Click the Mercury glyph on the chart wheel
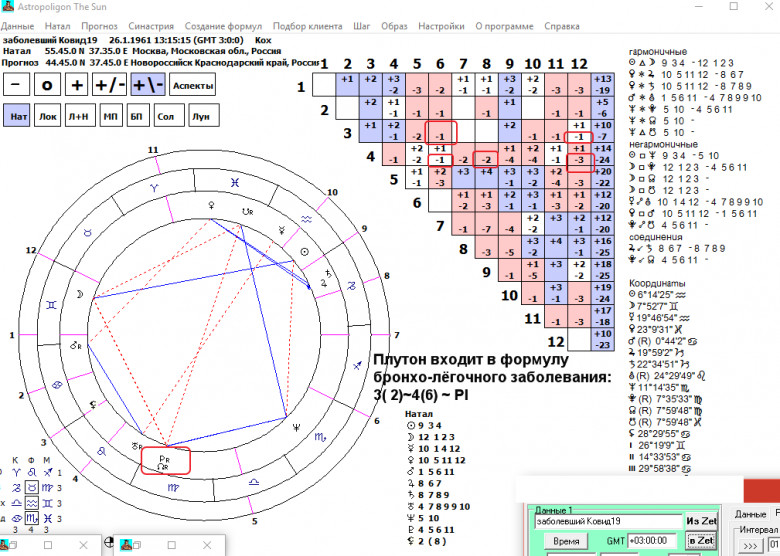This screenshot has width=780, height=556. (281, 230)
